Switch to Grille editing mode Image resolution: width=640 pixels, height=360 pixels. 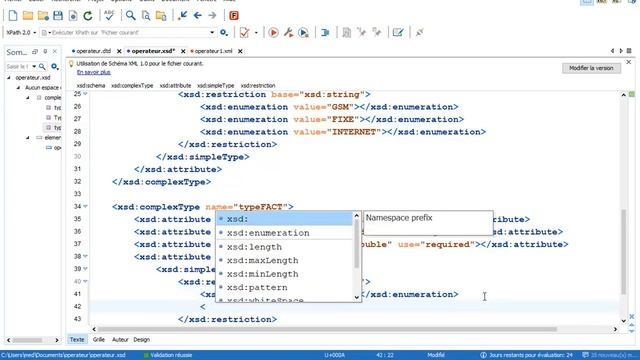(99, 340)
